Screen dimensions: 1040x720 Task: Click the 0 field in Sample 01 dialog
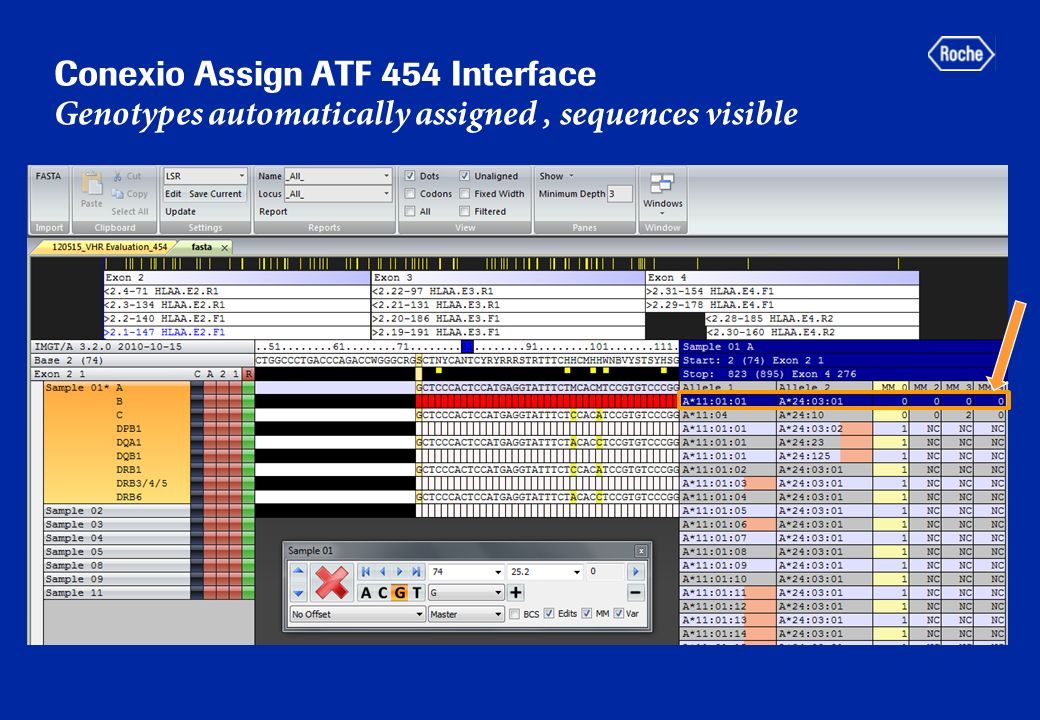tap(606, 571)
